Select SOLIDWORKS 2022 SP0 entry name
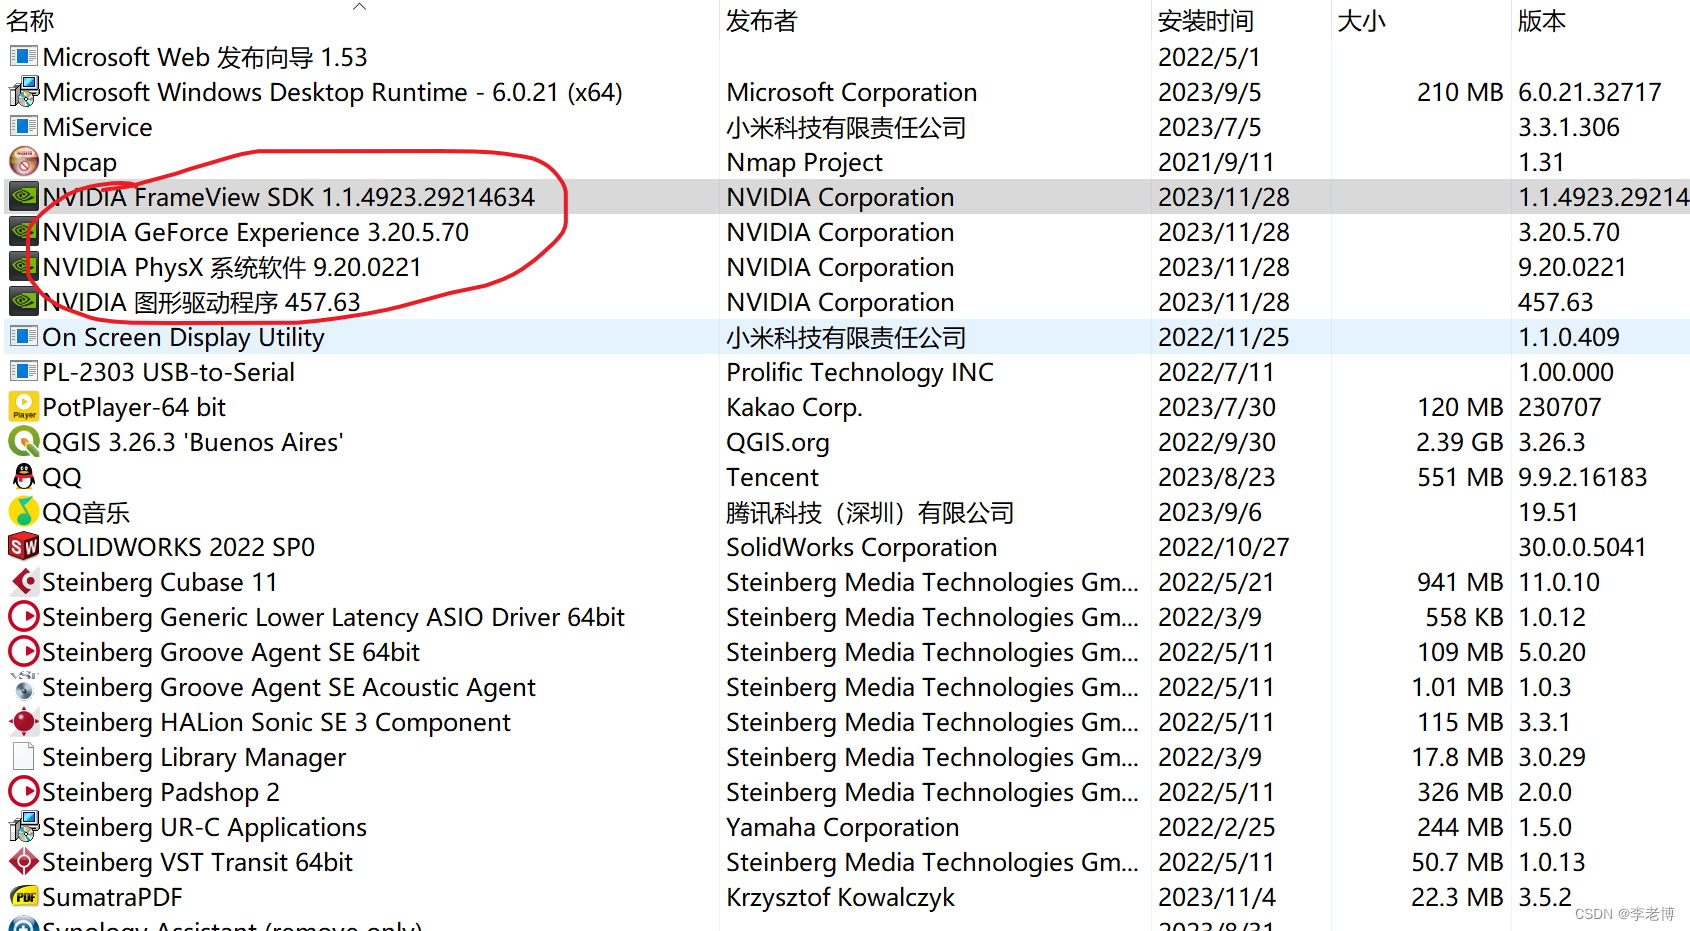This screenshot has width=1690, height=931. pyautogui.click(x=178, y=547)
